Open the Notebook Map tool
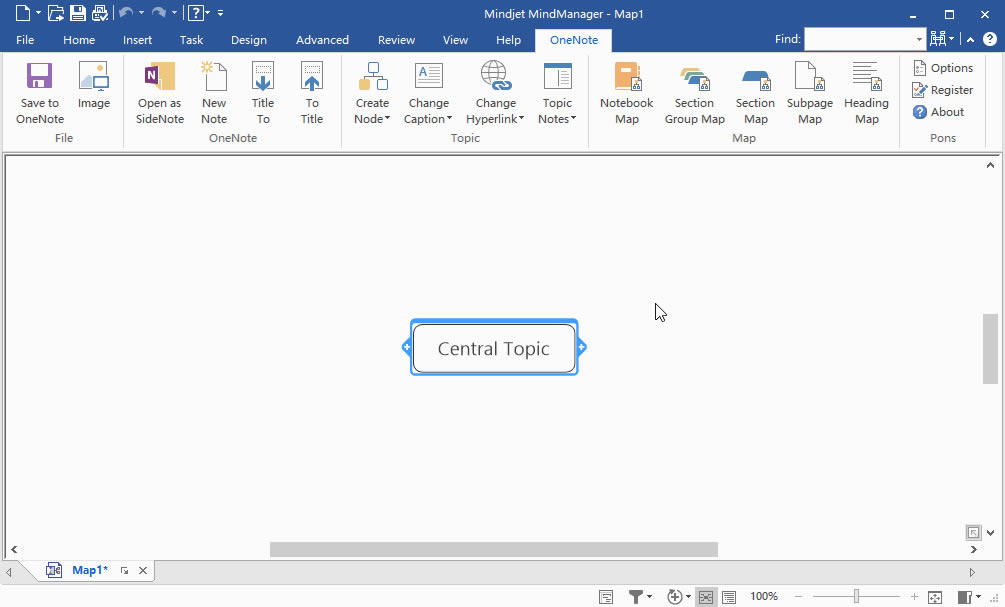Screen dimensions: 1005x607 626,92
